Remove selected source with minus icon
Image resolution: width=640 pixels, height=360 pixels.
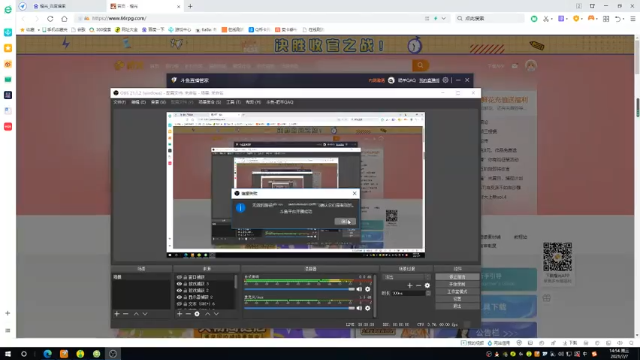coord(188,314)
